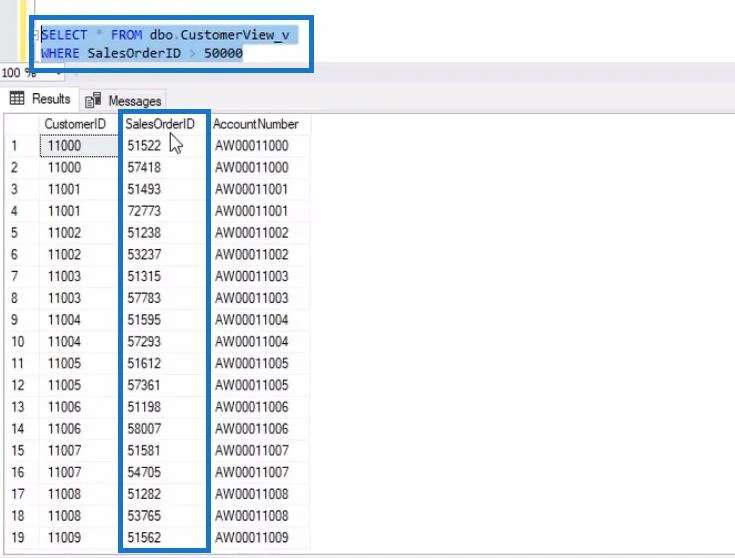This screenshot has width=735, height=558.
Task: Select CustomerID 11004 in row 10
Action: click(x=79, y=341)
